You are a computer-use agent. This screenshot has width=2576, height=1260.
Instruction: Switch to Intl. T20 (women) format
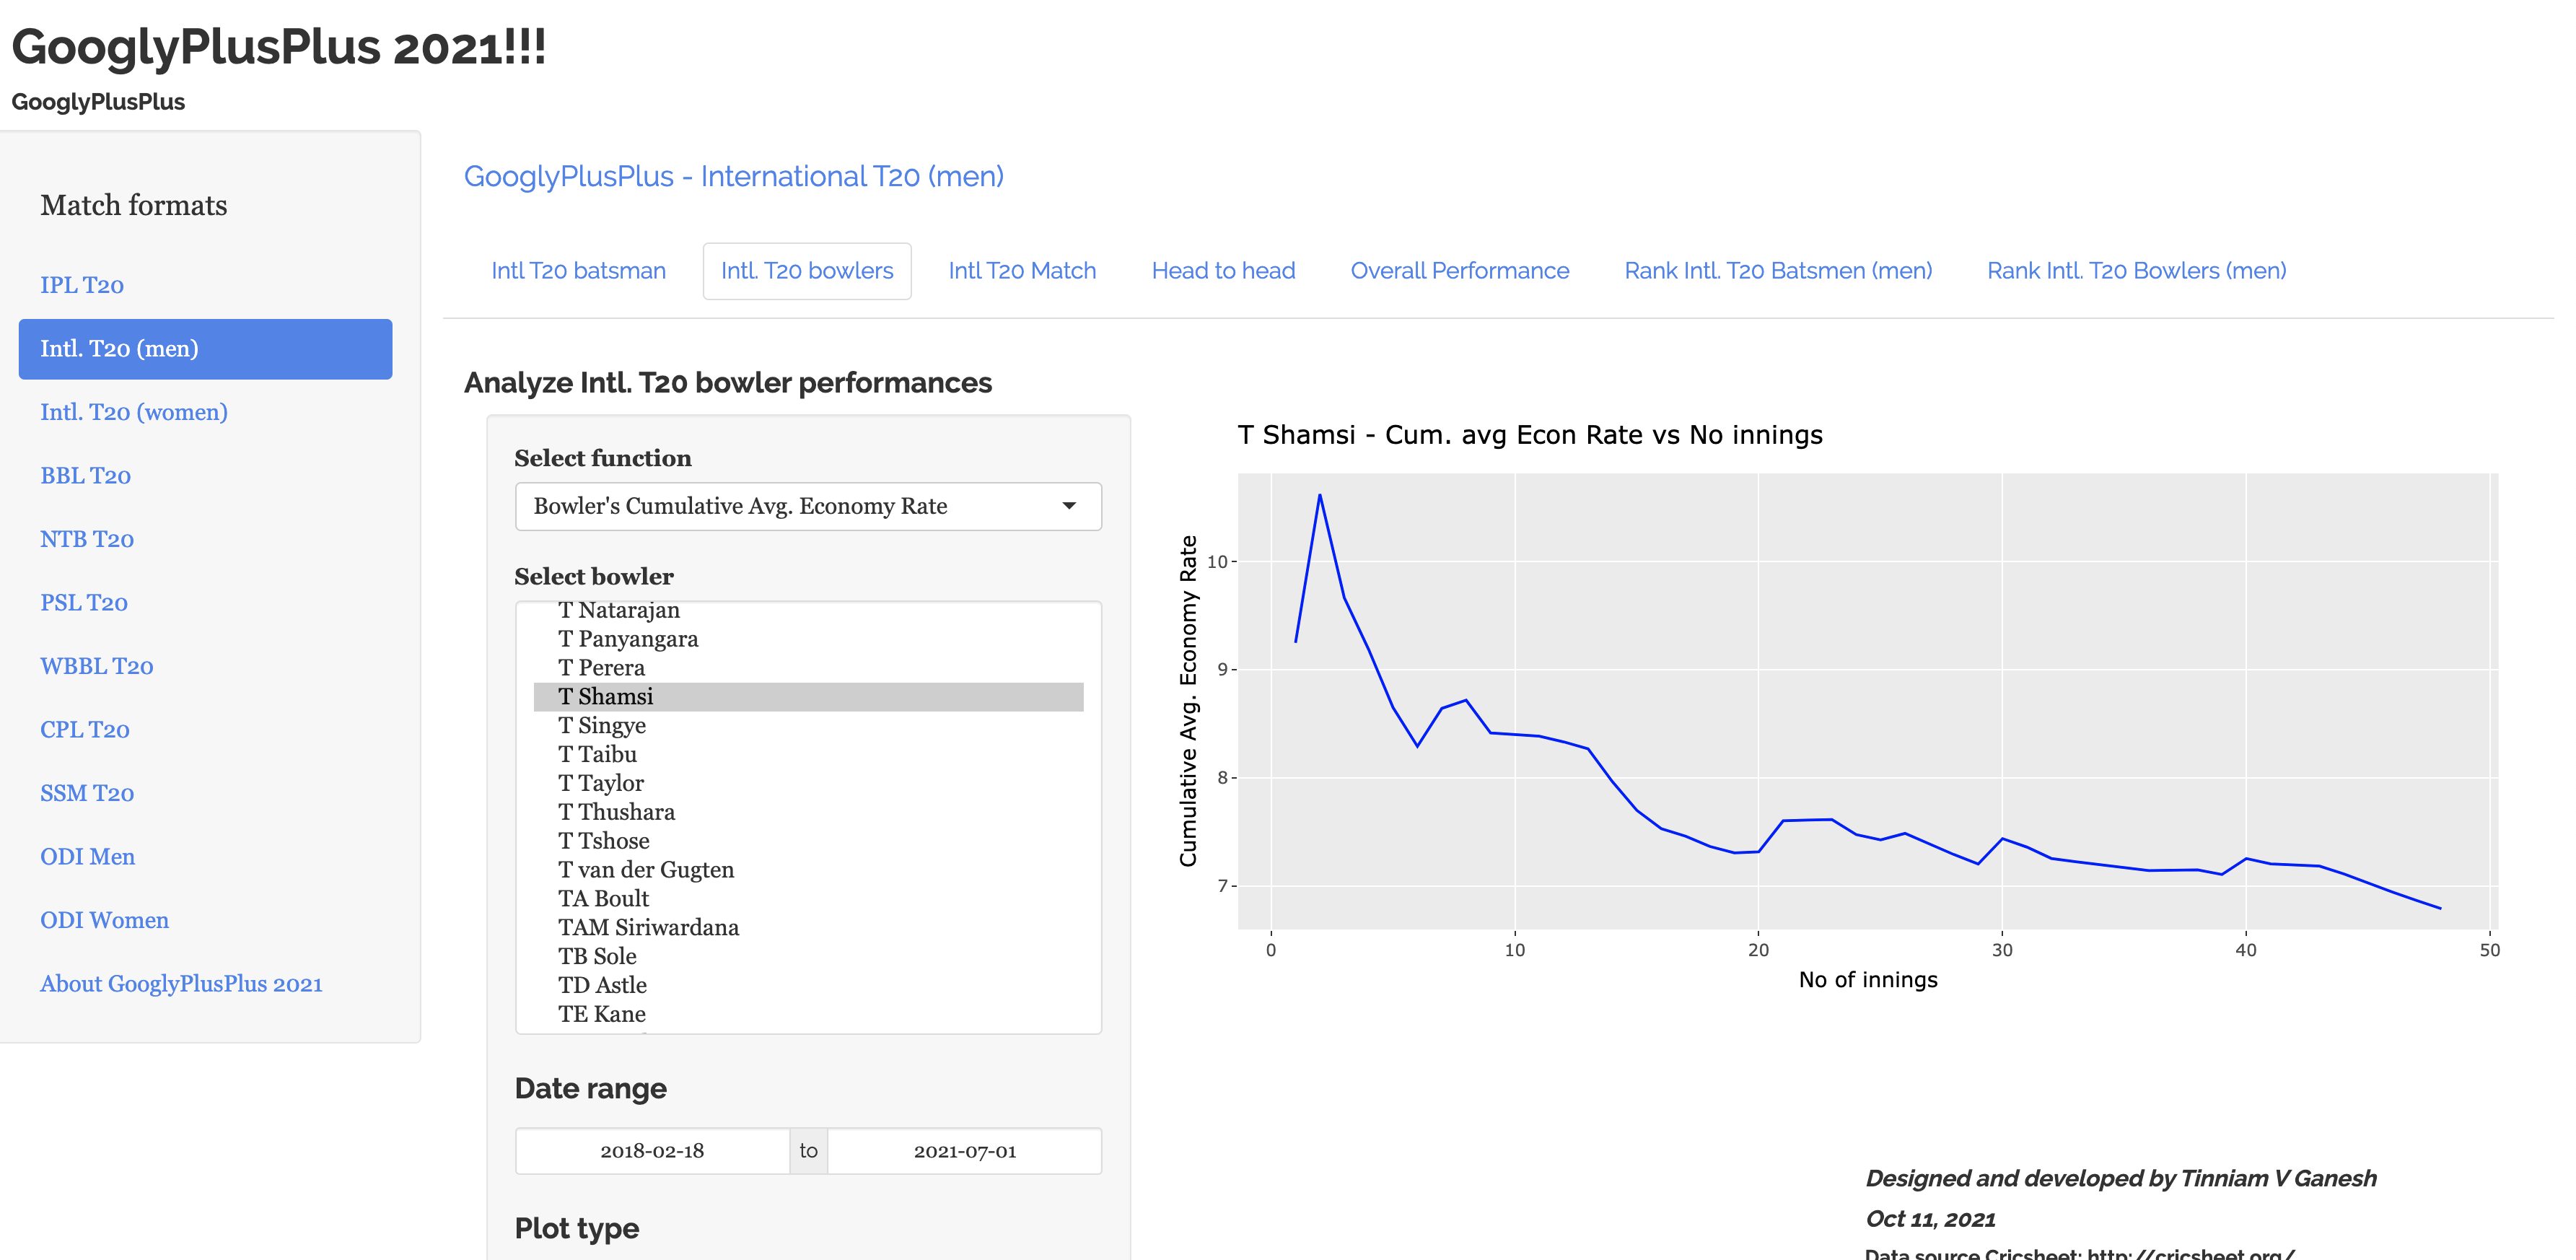click(x=134, y=413)
